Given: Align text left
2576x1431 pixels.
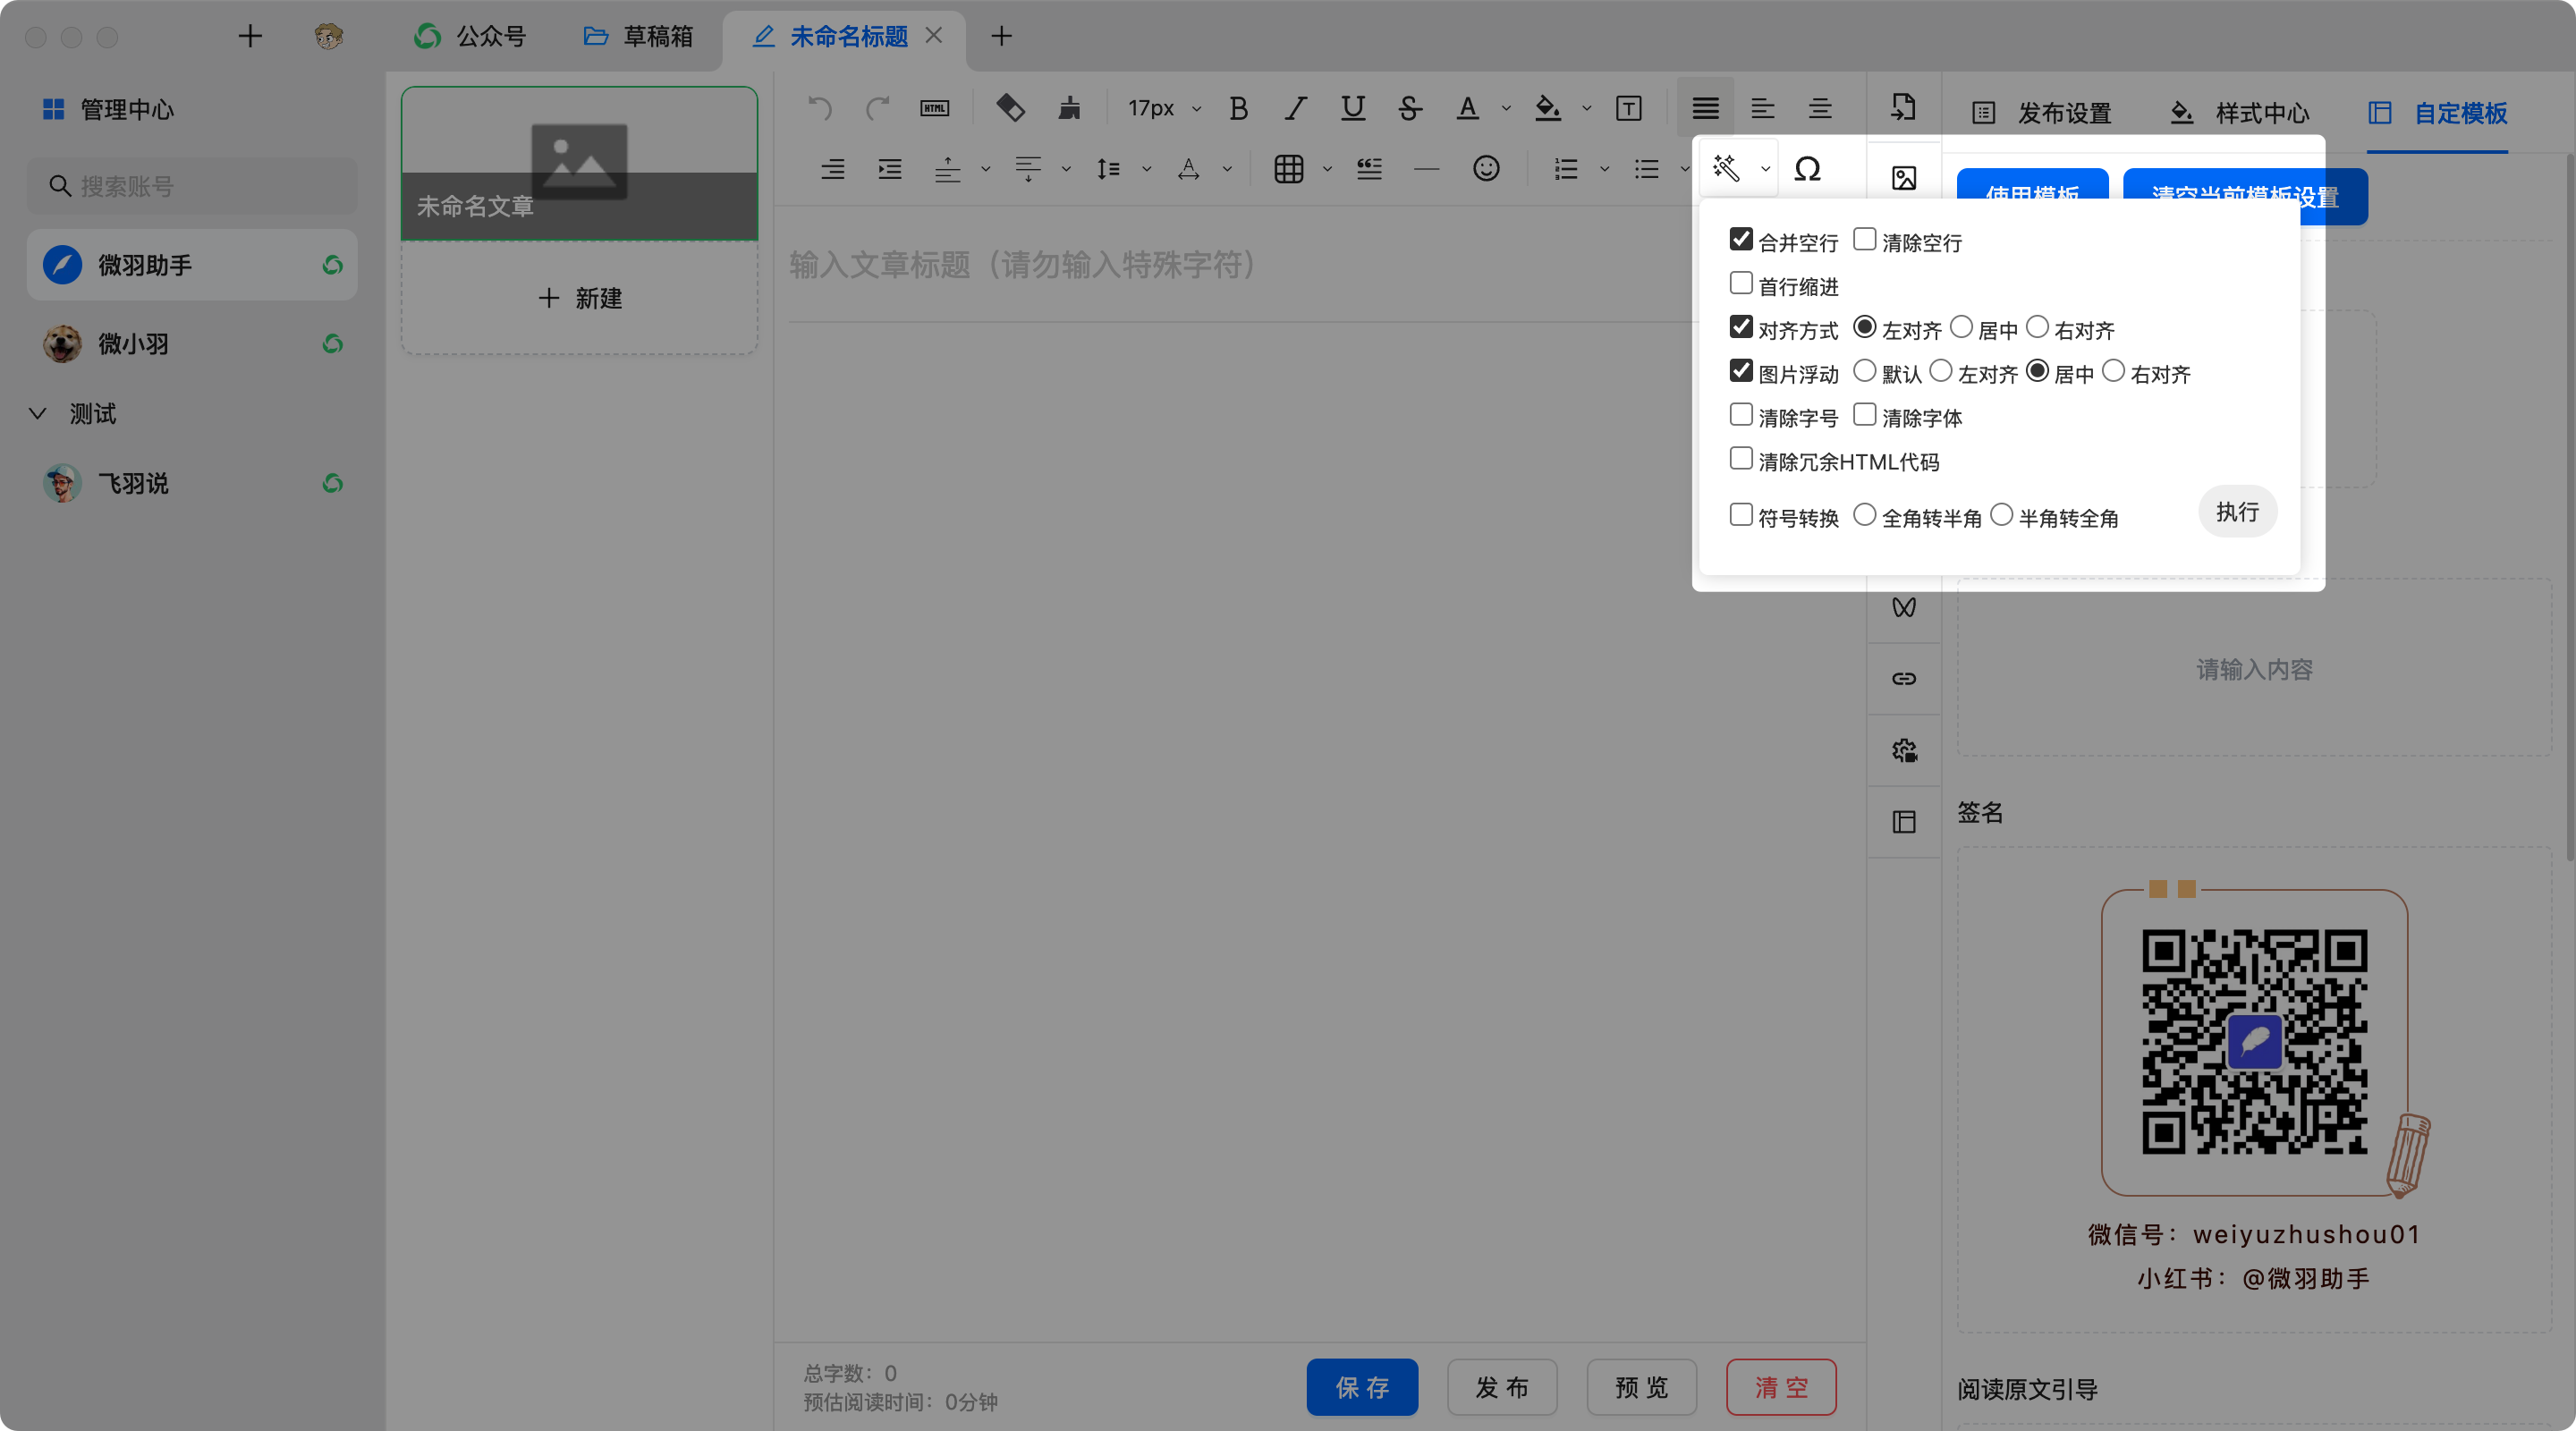Looking at the screenshot, I should 1762,108.
